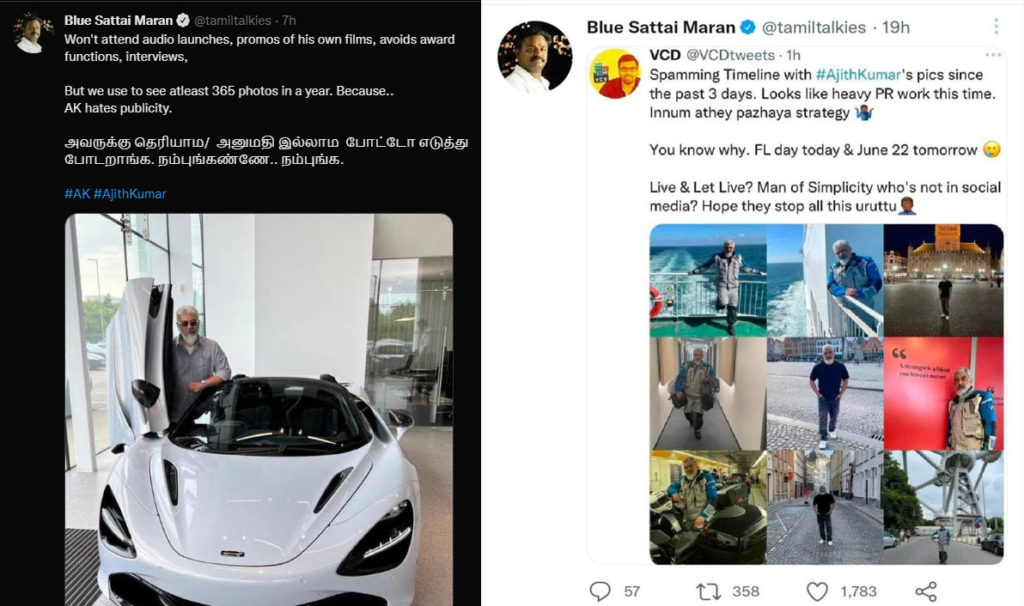This screenshot has height=606, width=1024.
Task: Open #AjithKumar hashtag in the dark tweet
Action: [130, 193]
